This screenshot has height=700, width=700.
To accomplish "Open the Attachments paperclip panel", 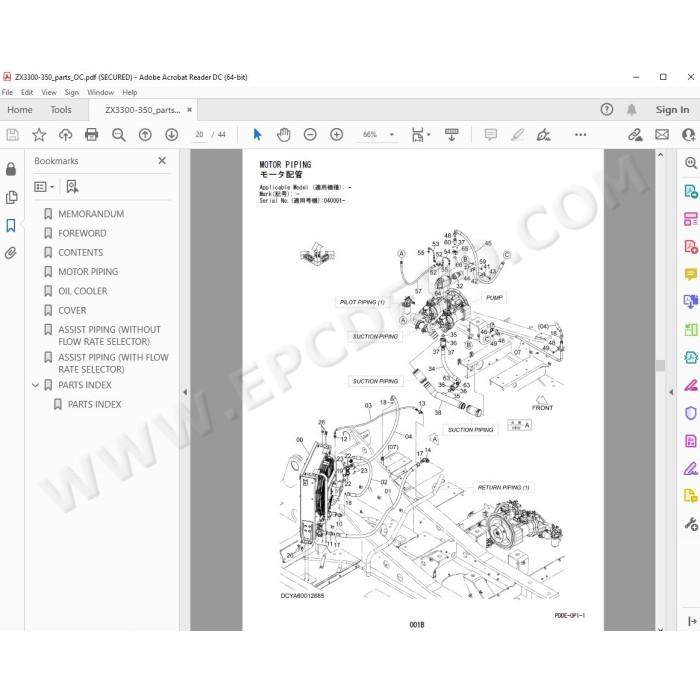I will pos(11,253).
